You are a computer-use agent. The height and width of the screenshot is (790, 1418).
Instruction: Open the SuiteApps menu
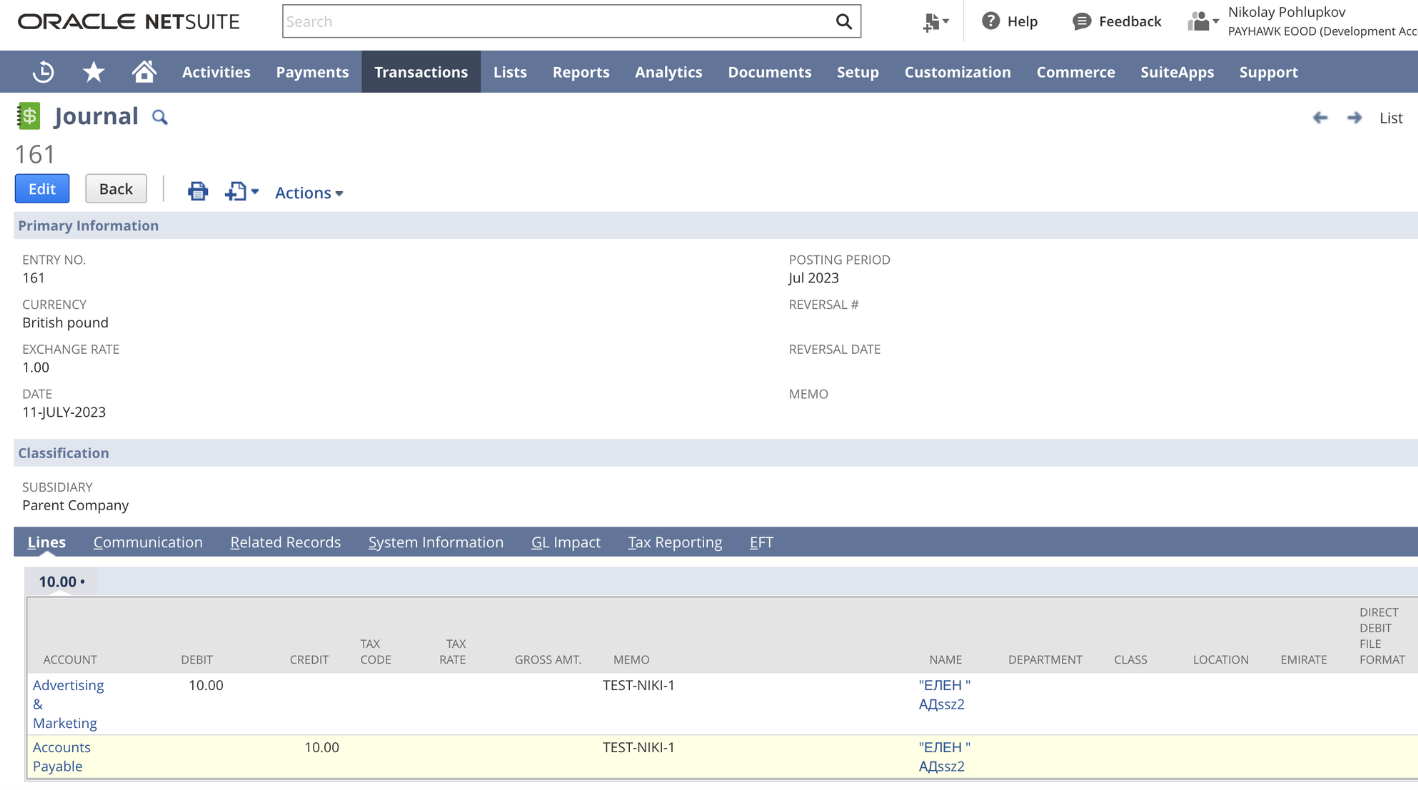1177,72
